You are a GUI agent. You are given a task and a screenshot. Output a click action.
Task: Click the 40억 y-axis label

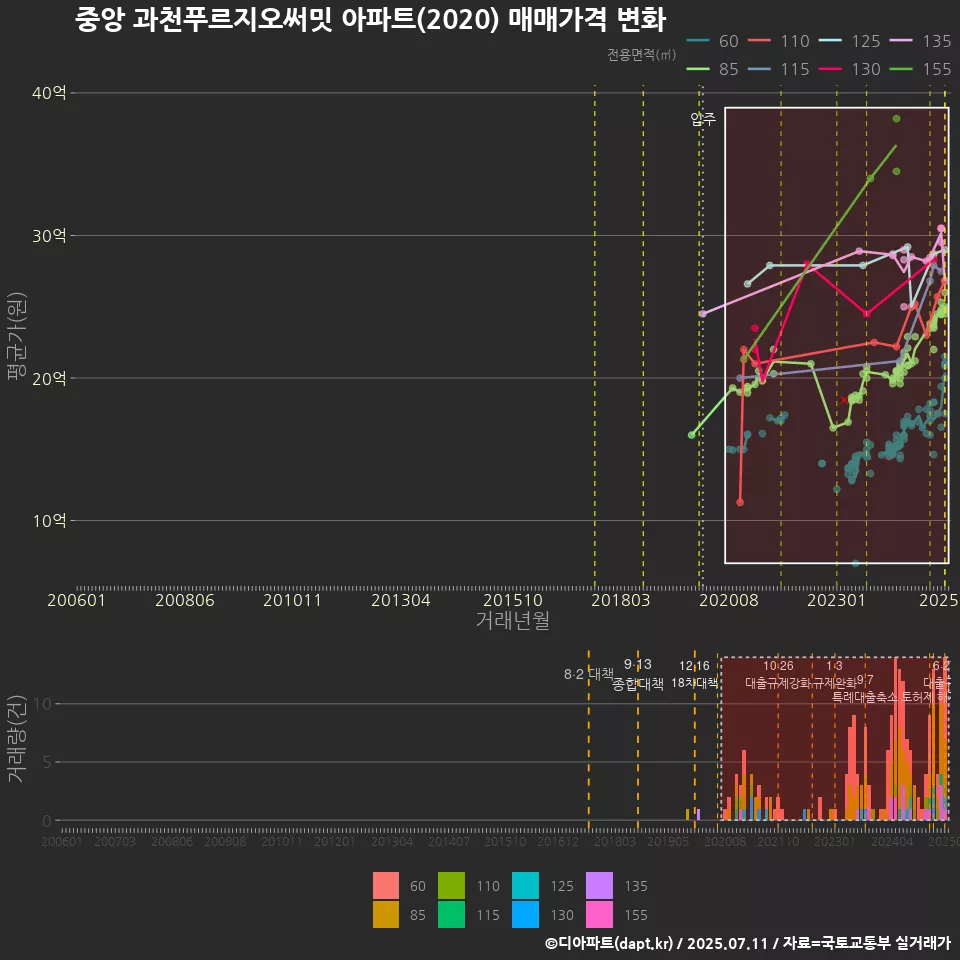[x=49, y=93]
